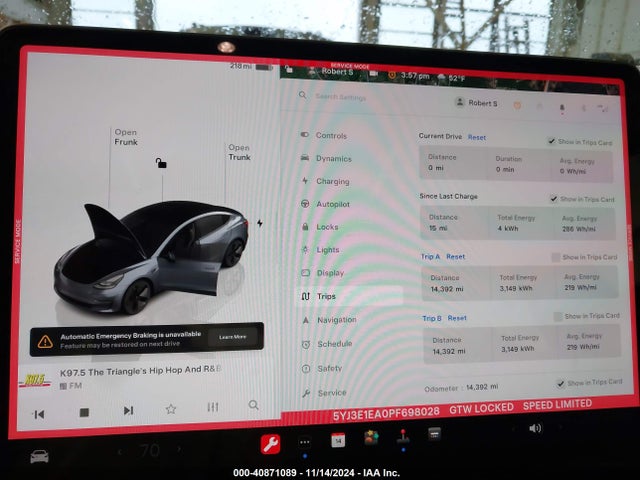The image size is (640, 480).
Task: Tap the lock icon in top status bar
Action: 289,69
